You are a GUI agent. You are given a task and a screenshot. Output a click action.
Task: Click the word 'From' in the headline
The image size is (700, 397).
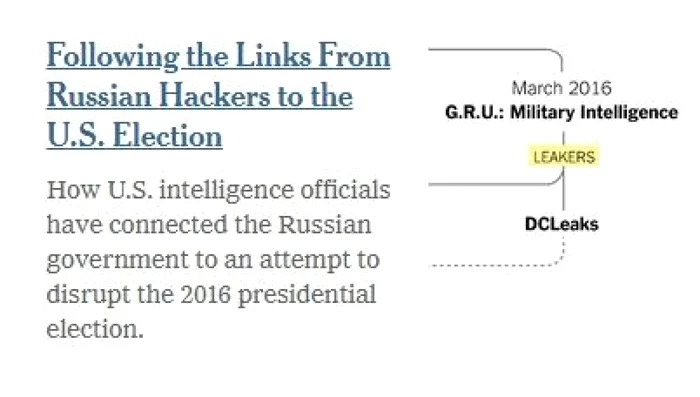(354, 55)
